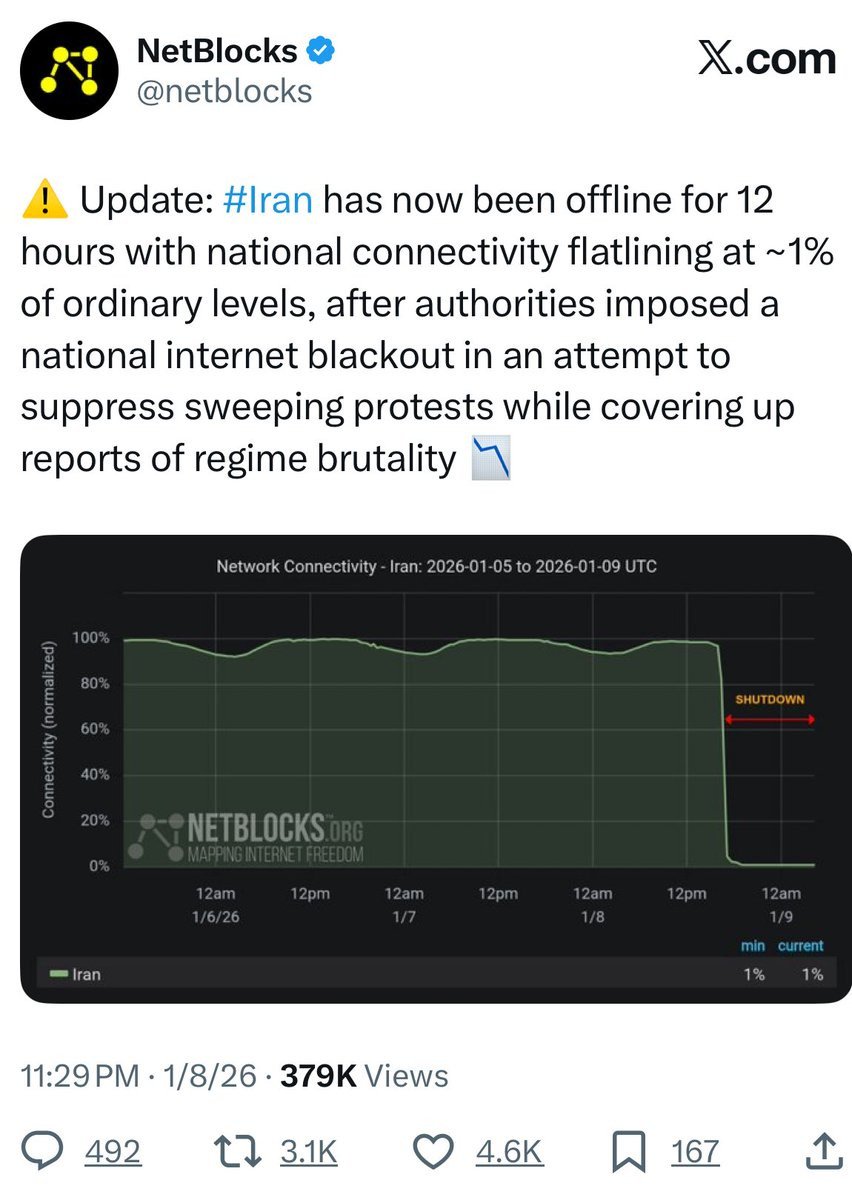Toggle the Iran series legend entry
852x1200 pixels.
[x=76, y=974]
